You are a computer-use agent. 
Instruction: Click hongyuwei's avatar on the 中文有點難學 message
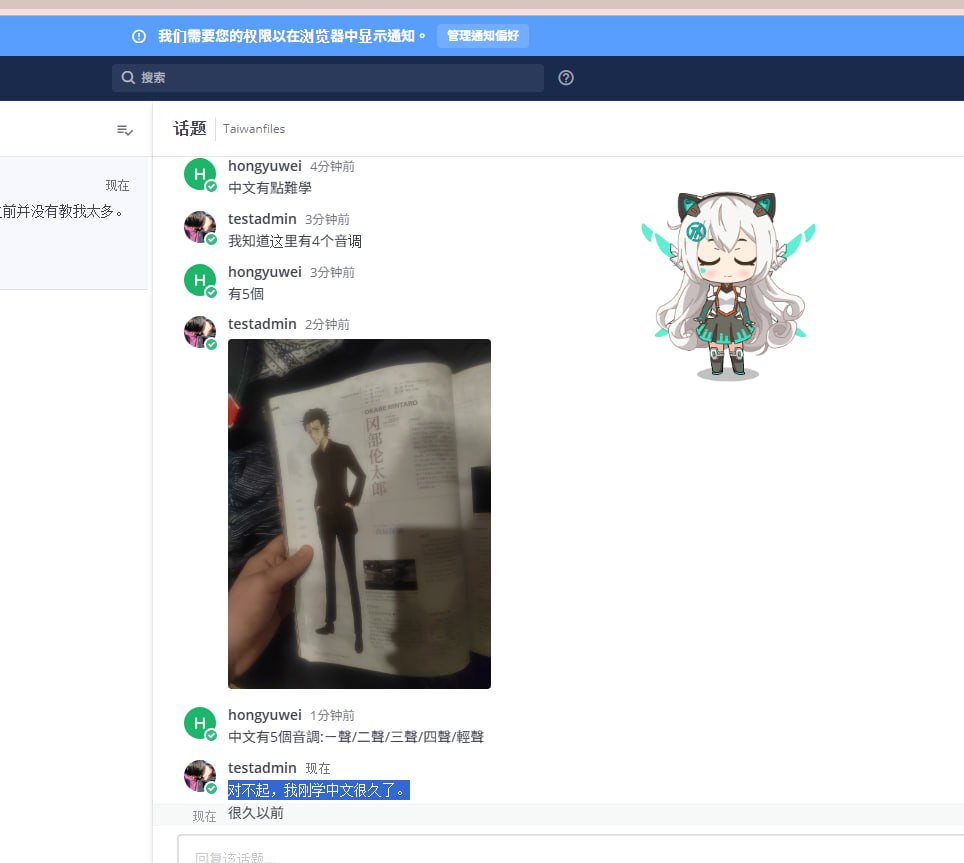[x=200, y=175]
